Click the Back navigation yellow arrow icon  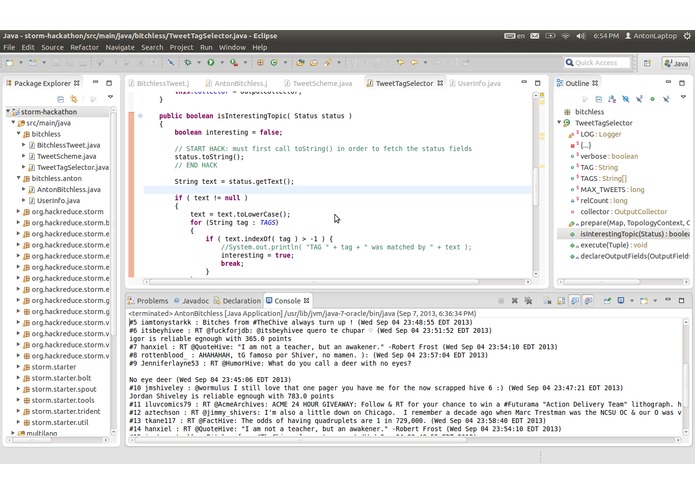pos(414,63)
